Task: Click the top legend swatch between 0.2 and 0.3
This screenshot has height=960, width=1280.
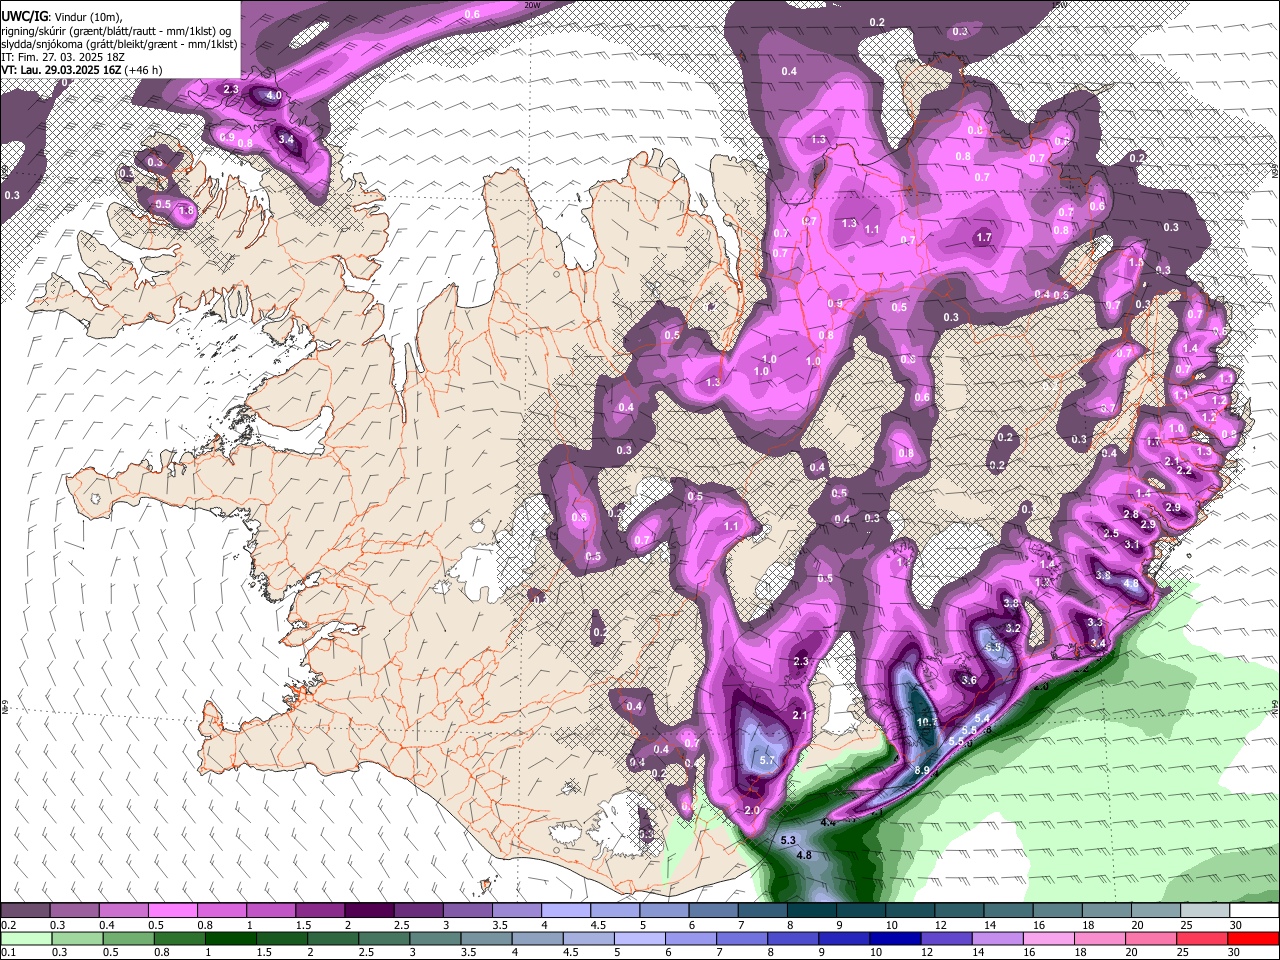Action: 25,911
